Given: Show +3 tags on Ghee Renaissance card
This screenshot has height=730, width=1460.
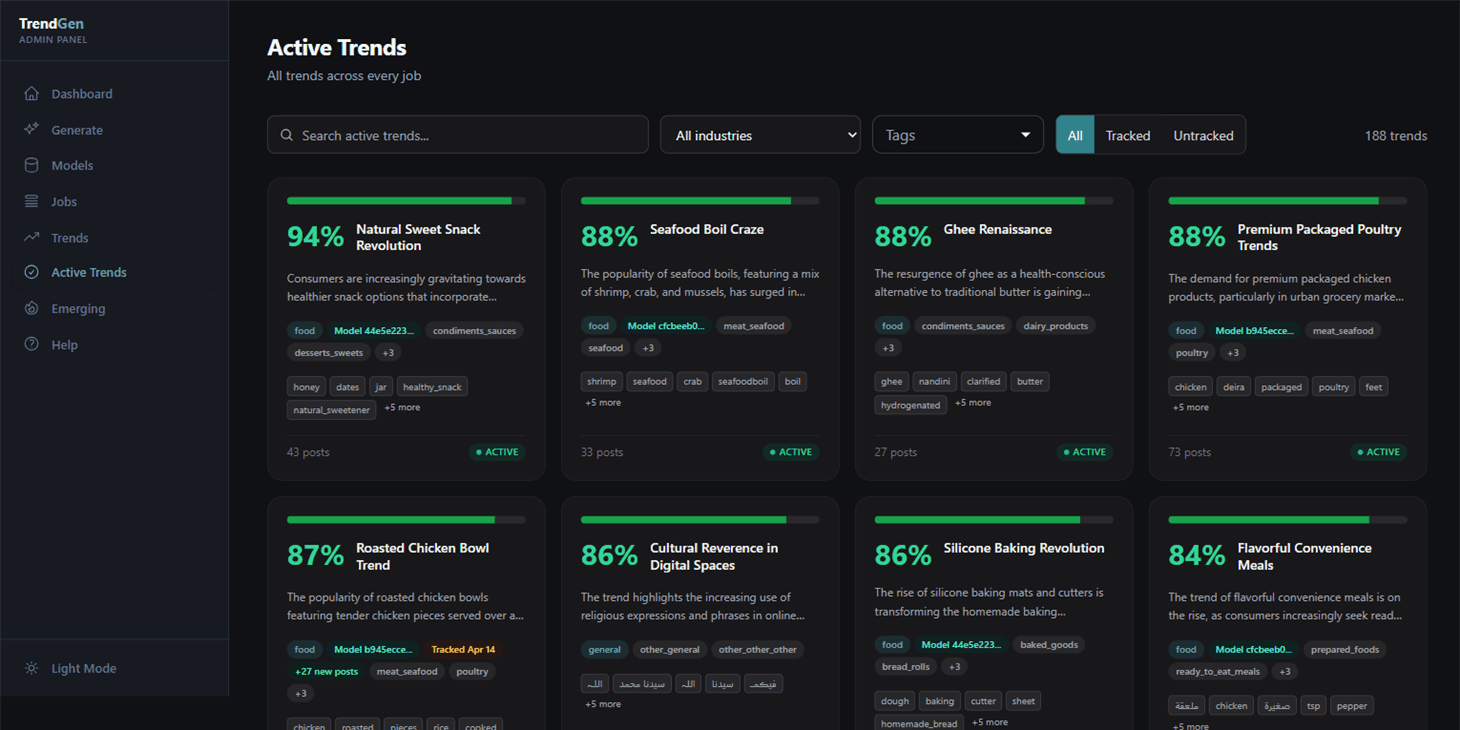Looking at the screenshot, I should (x=888, y=348).
